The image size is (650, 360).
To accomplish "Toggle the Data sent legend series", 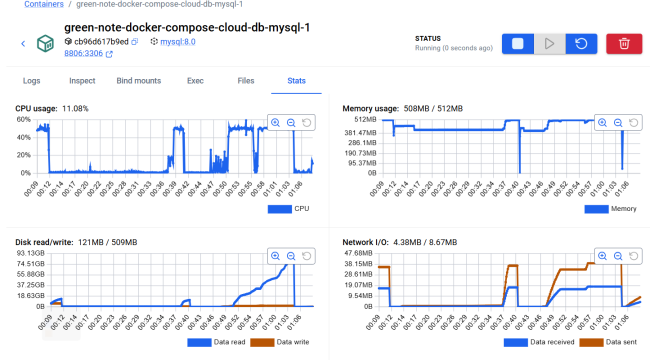I will tap(608, 342).
